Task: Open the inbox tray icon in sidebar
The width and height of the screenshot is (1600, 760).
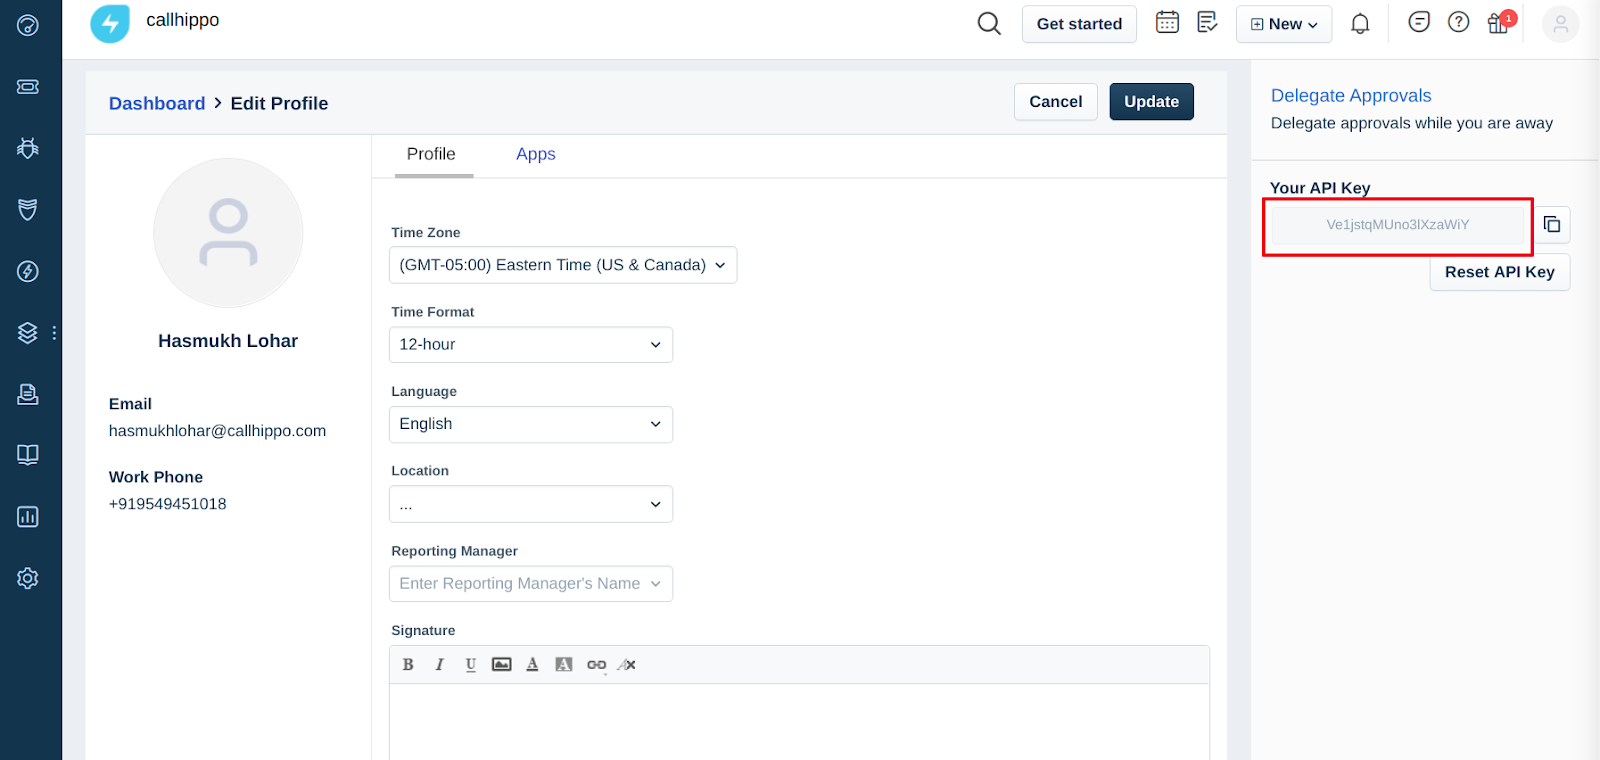Action: (x=28, y=394)
